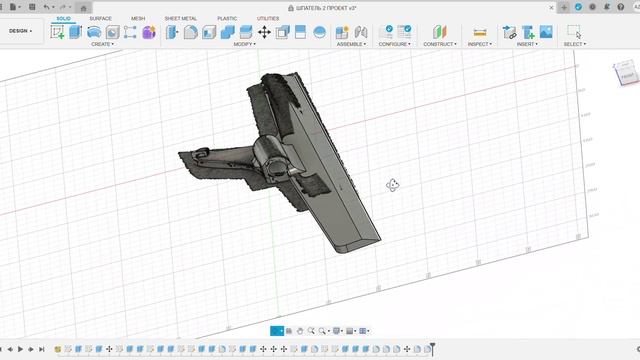640x360 pixels.
Task: Select the Hole tool in Create
Action: click(112, 32)
